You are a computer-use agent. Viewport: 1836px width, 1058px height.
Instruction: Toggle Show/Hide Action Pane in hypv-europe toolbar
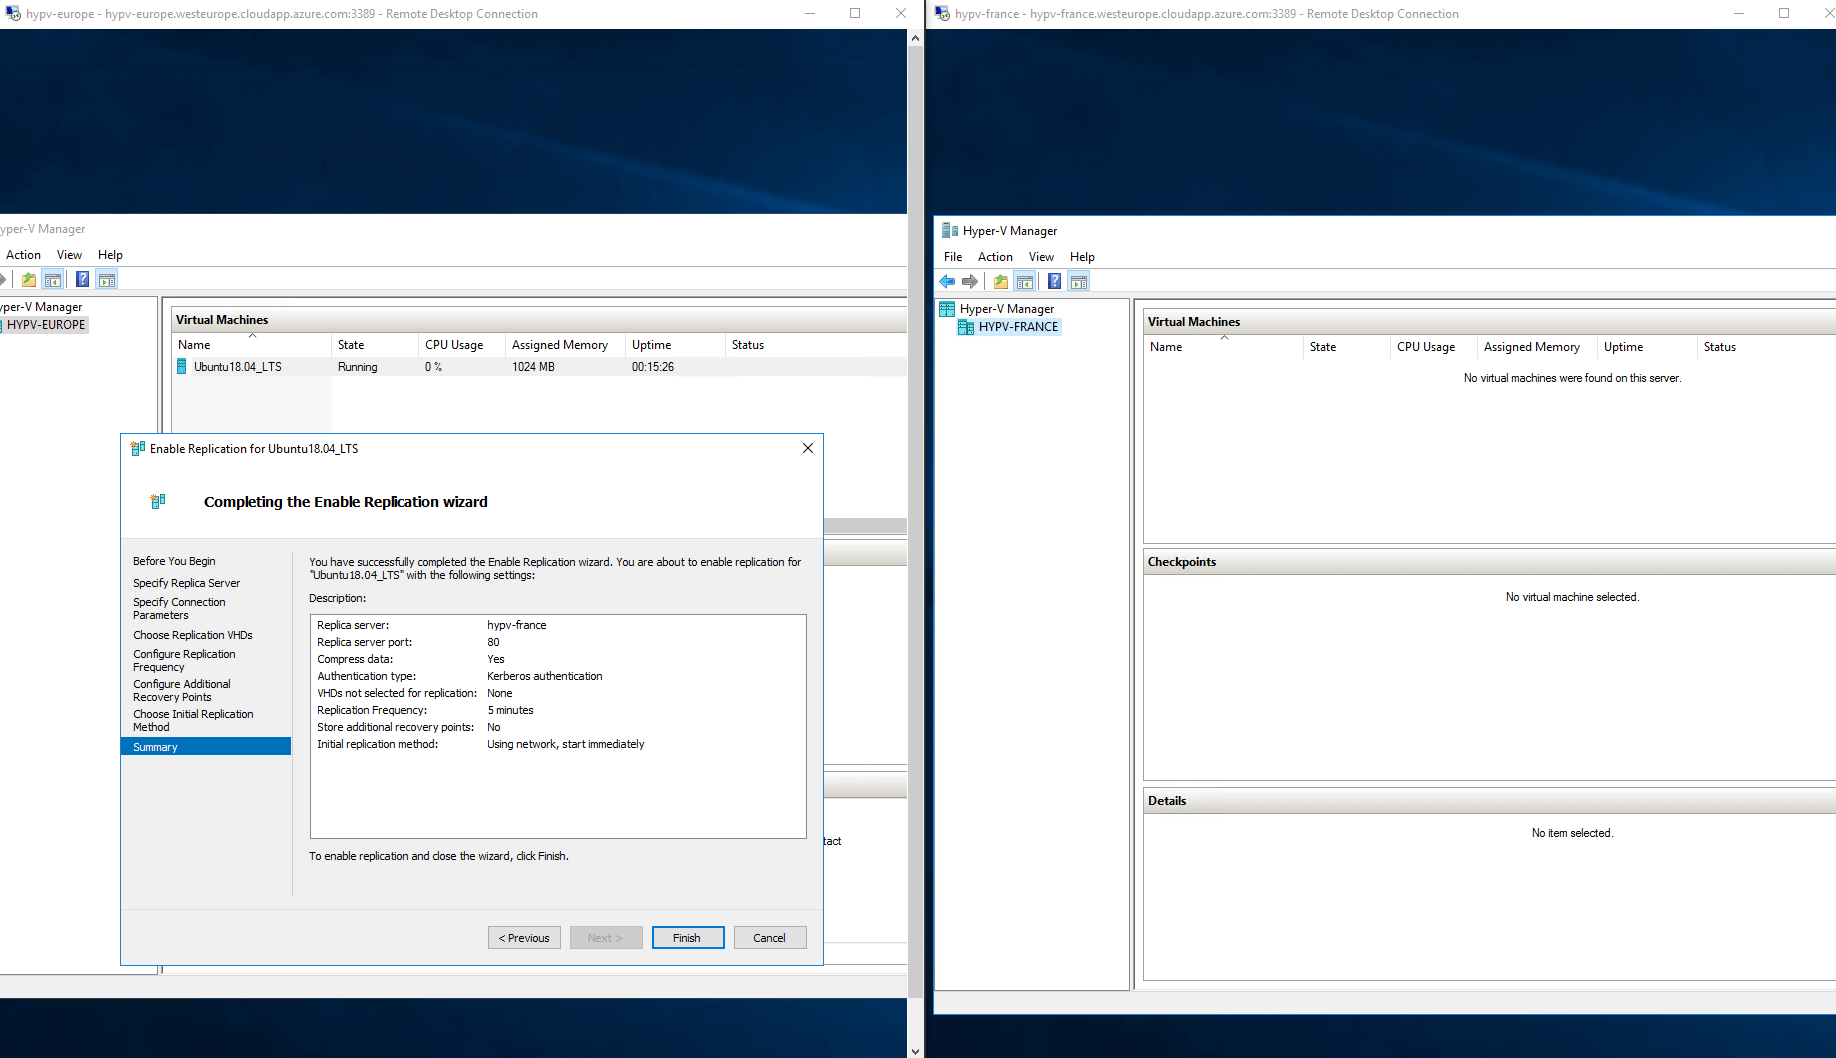[107, 280]
